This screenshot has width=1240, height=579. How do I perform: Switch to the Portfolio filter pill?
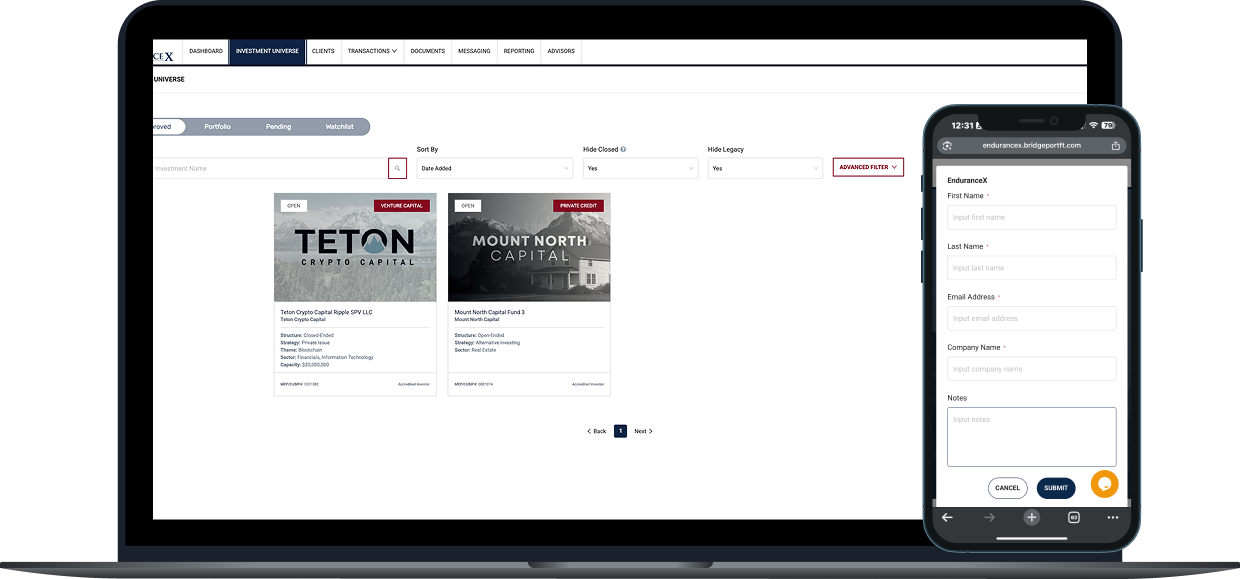point(217,127)
